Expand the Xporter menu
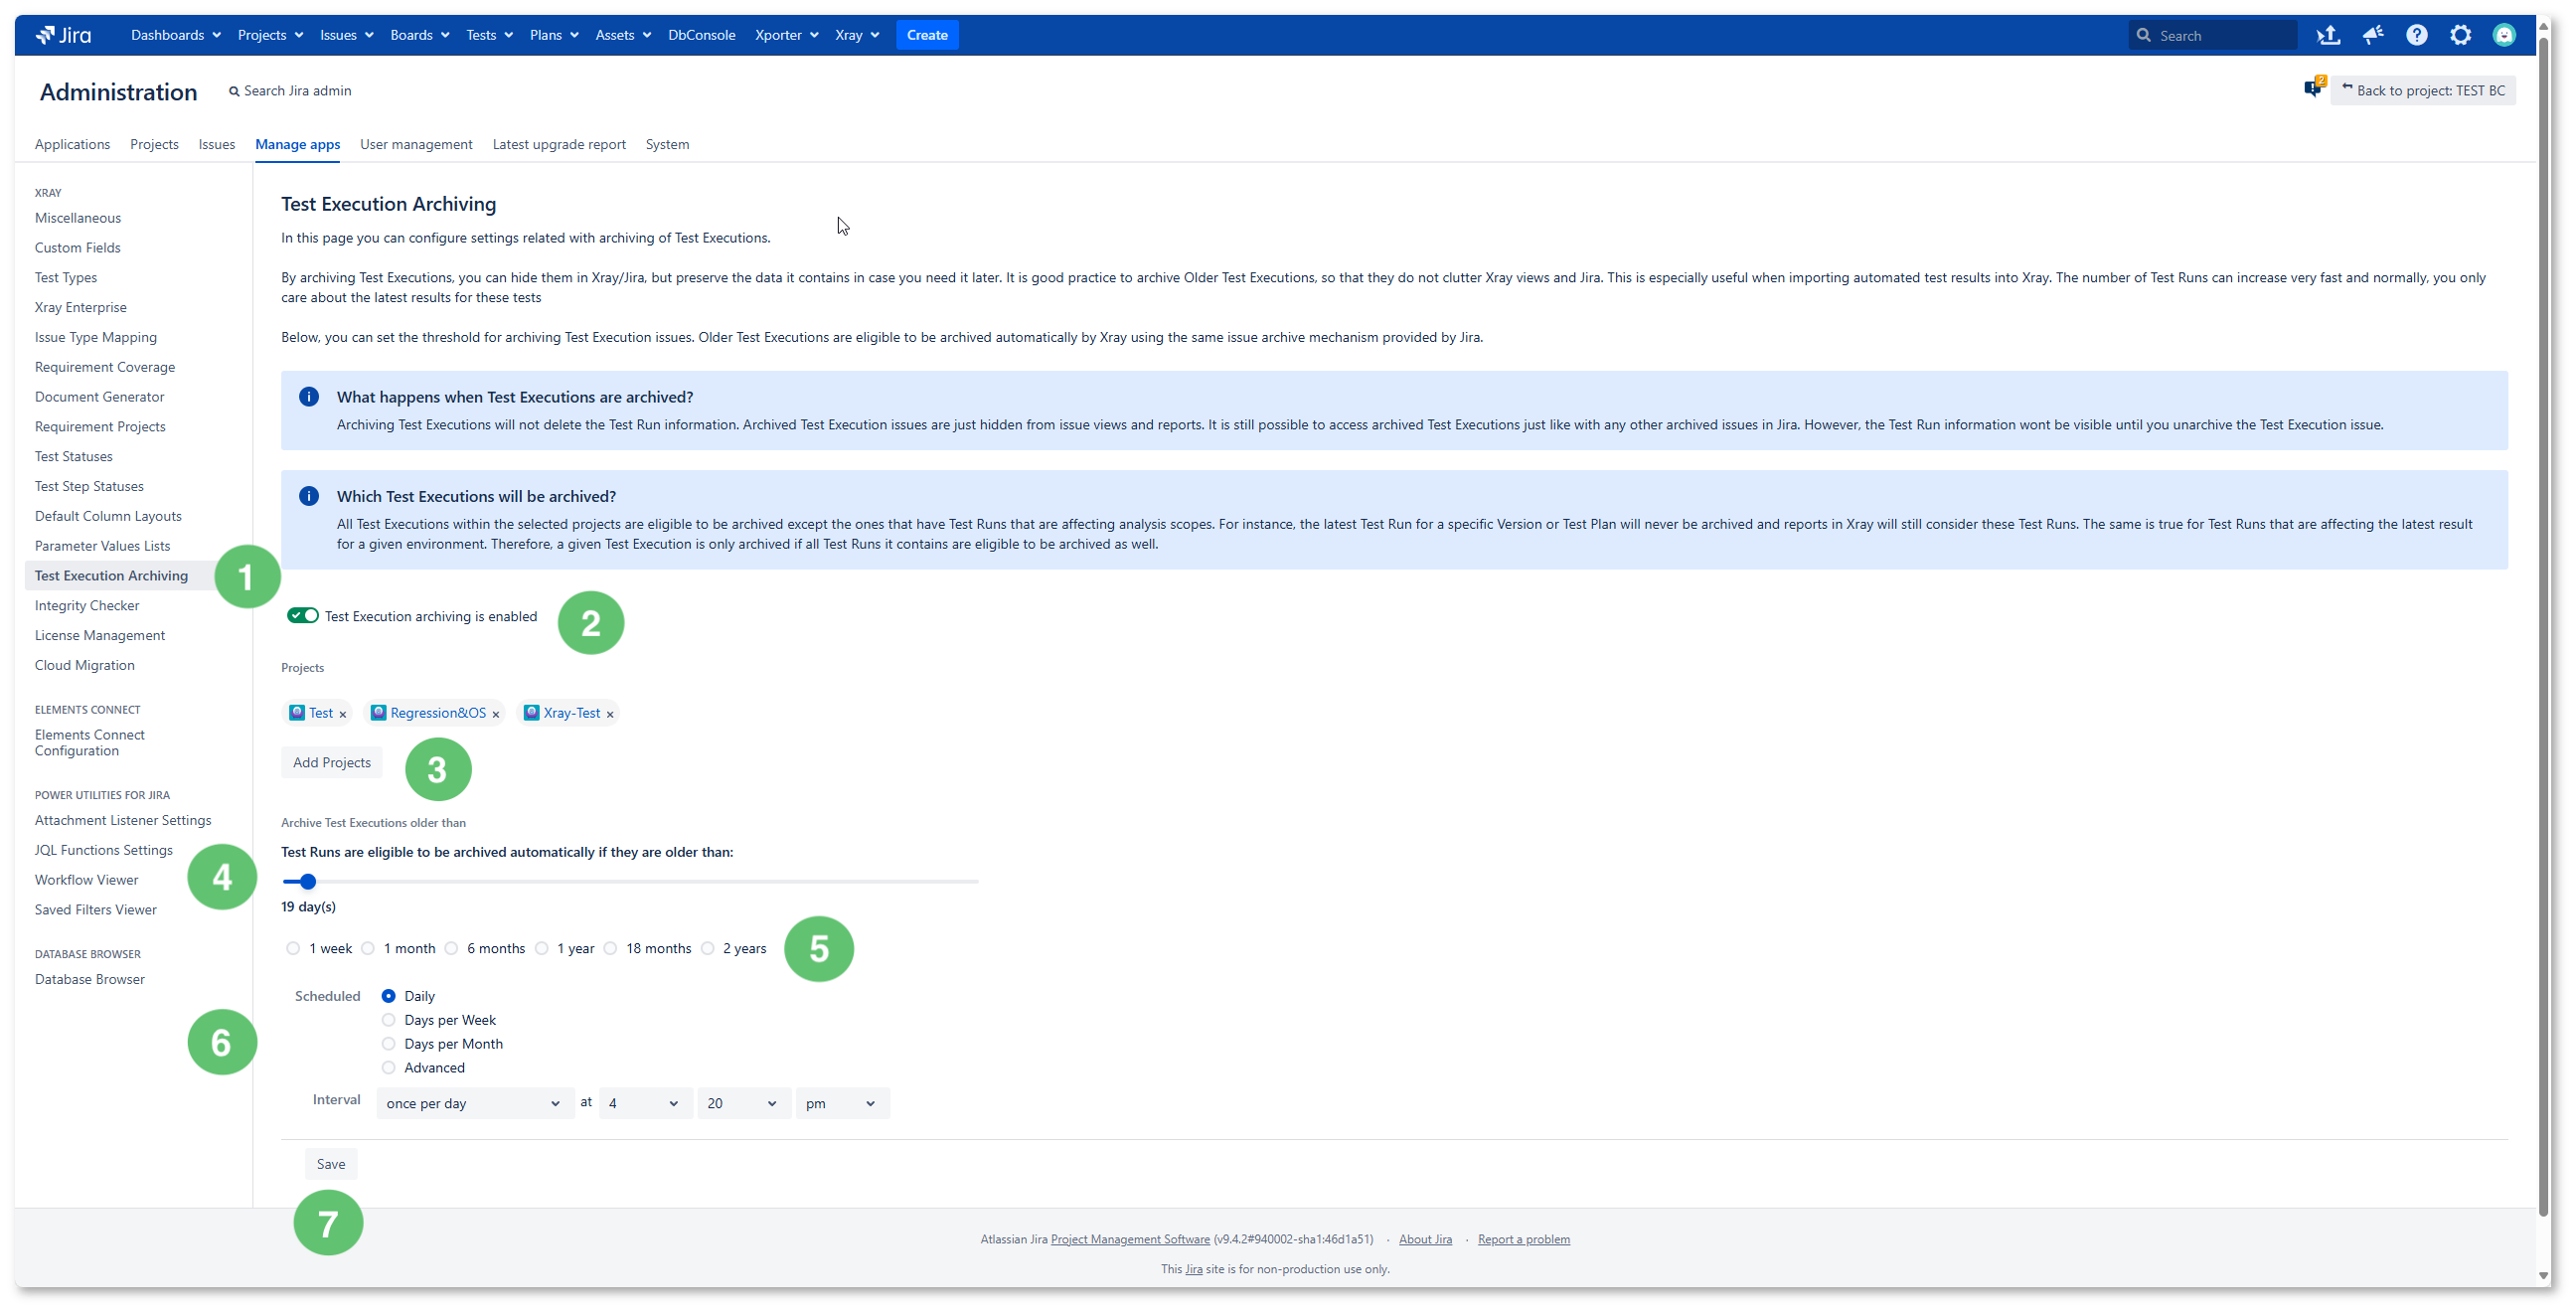 [786, 35]
